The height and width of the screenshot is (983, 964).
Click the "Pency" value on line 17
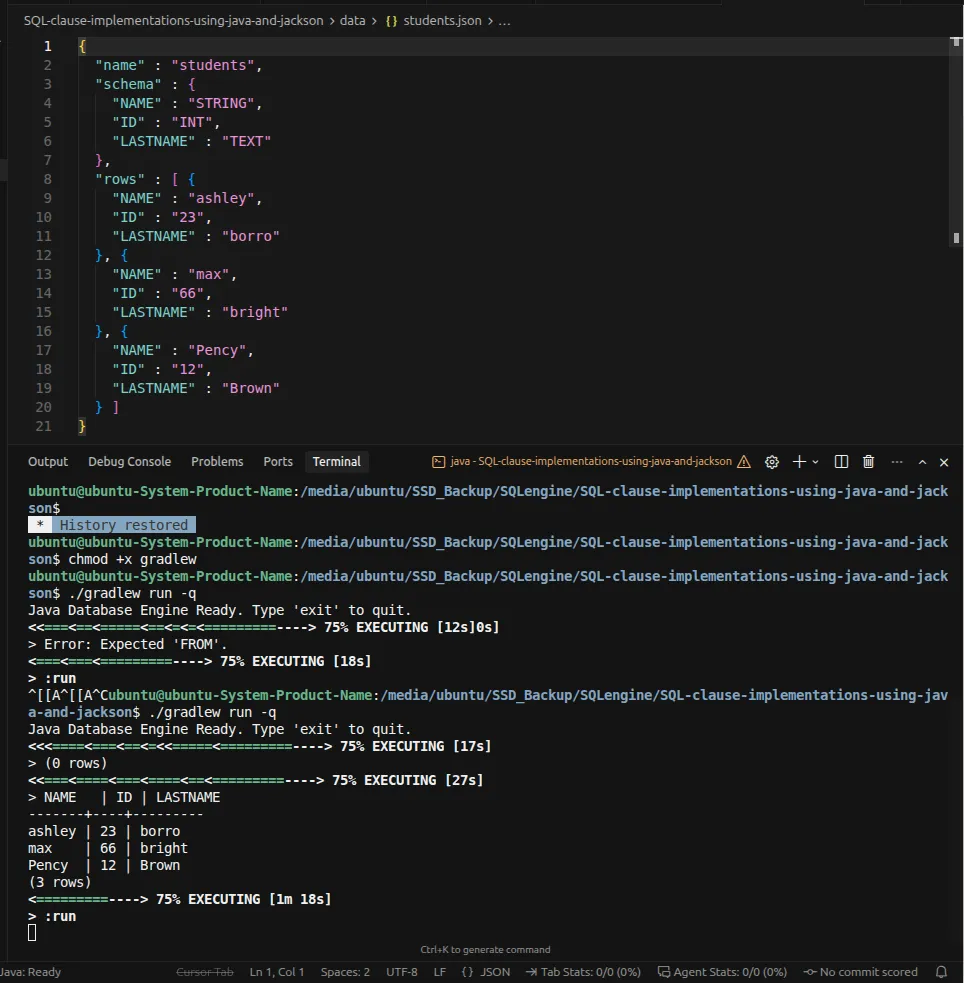click(217, 350)
